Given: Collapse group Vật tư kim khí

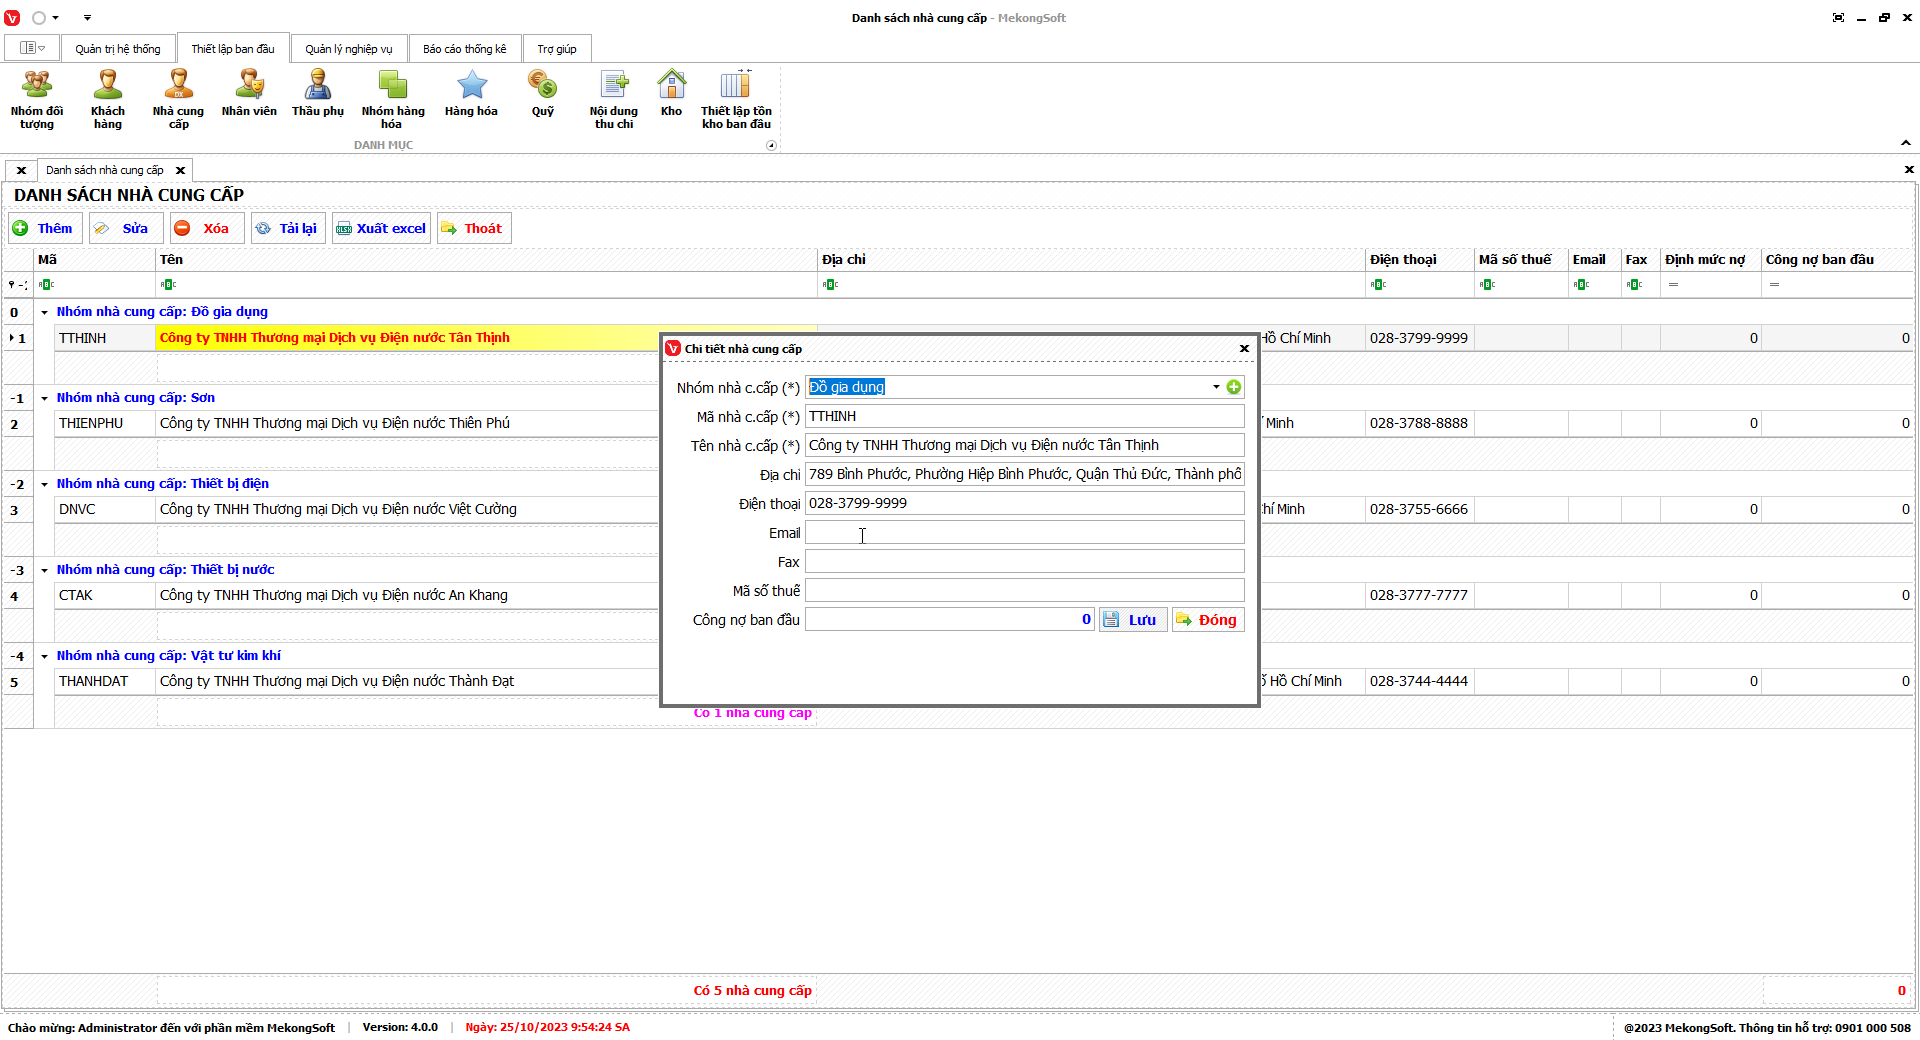Looking at the screenshot, I should pos(44,656).
